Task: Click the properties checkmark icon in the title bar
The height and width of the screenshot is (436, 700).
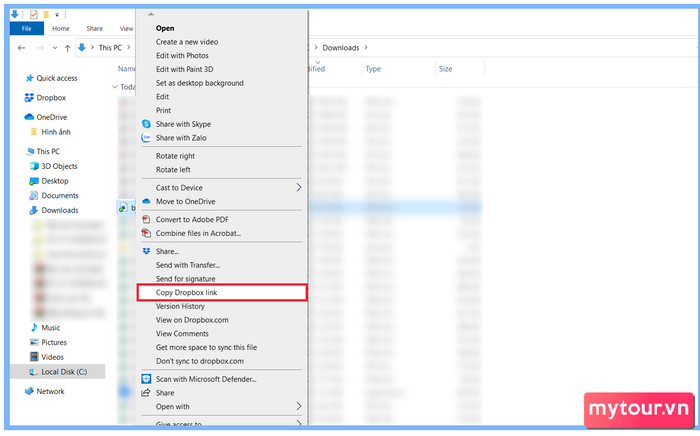Action: 33,15
